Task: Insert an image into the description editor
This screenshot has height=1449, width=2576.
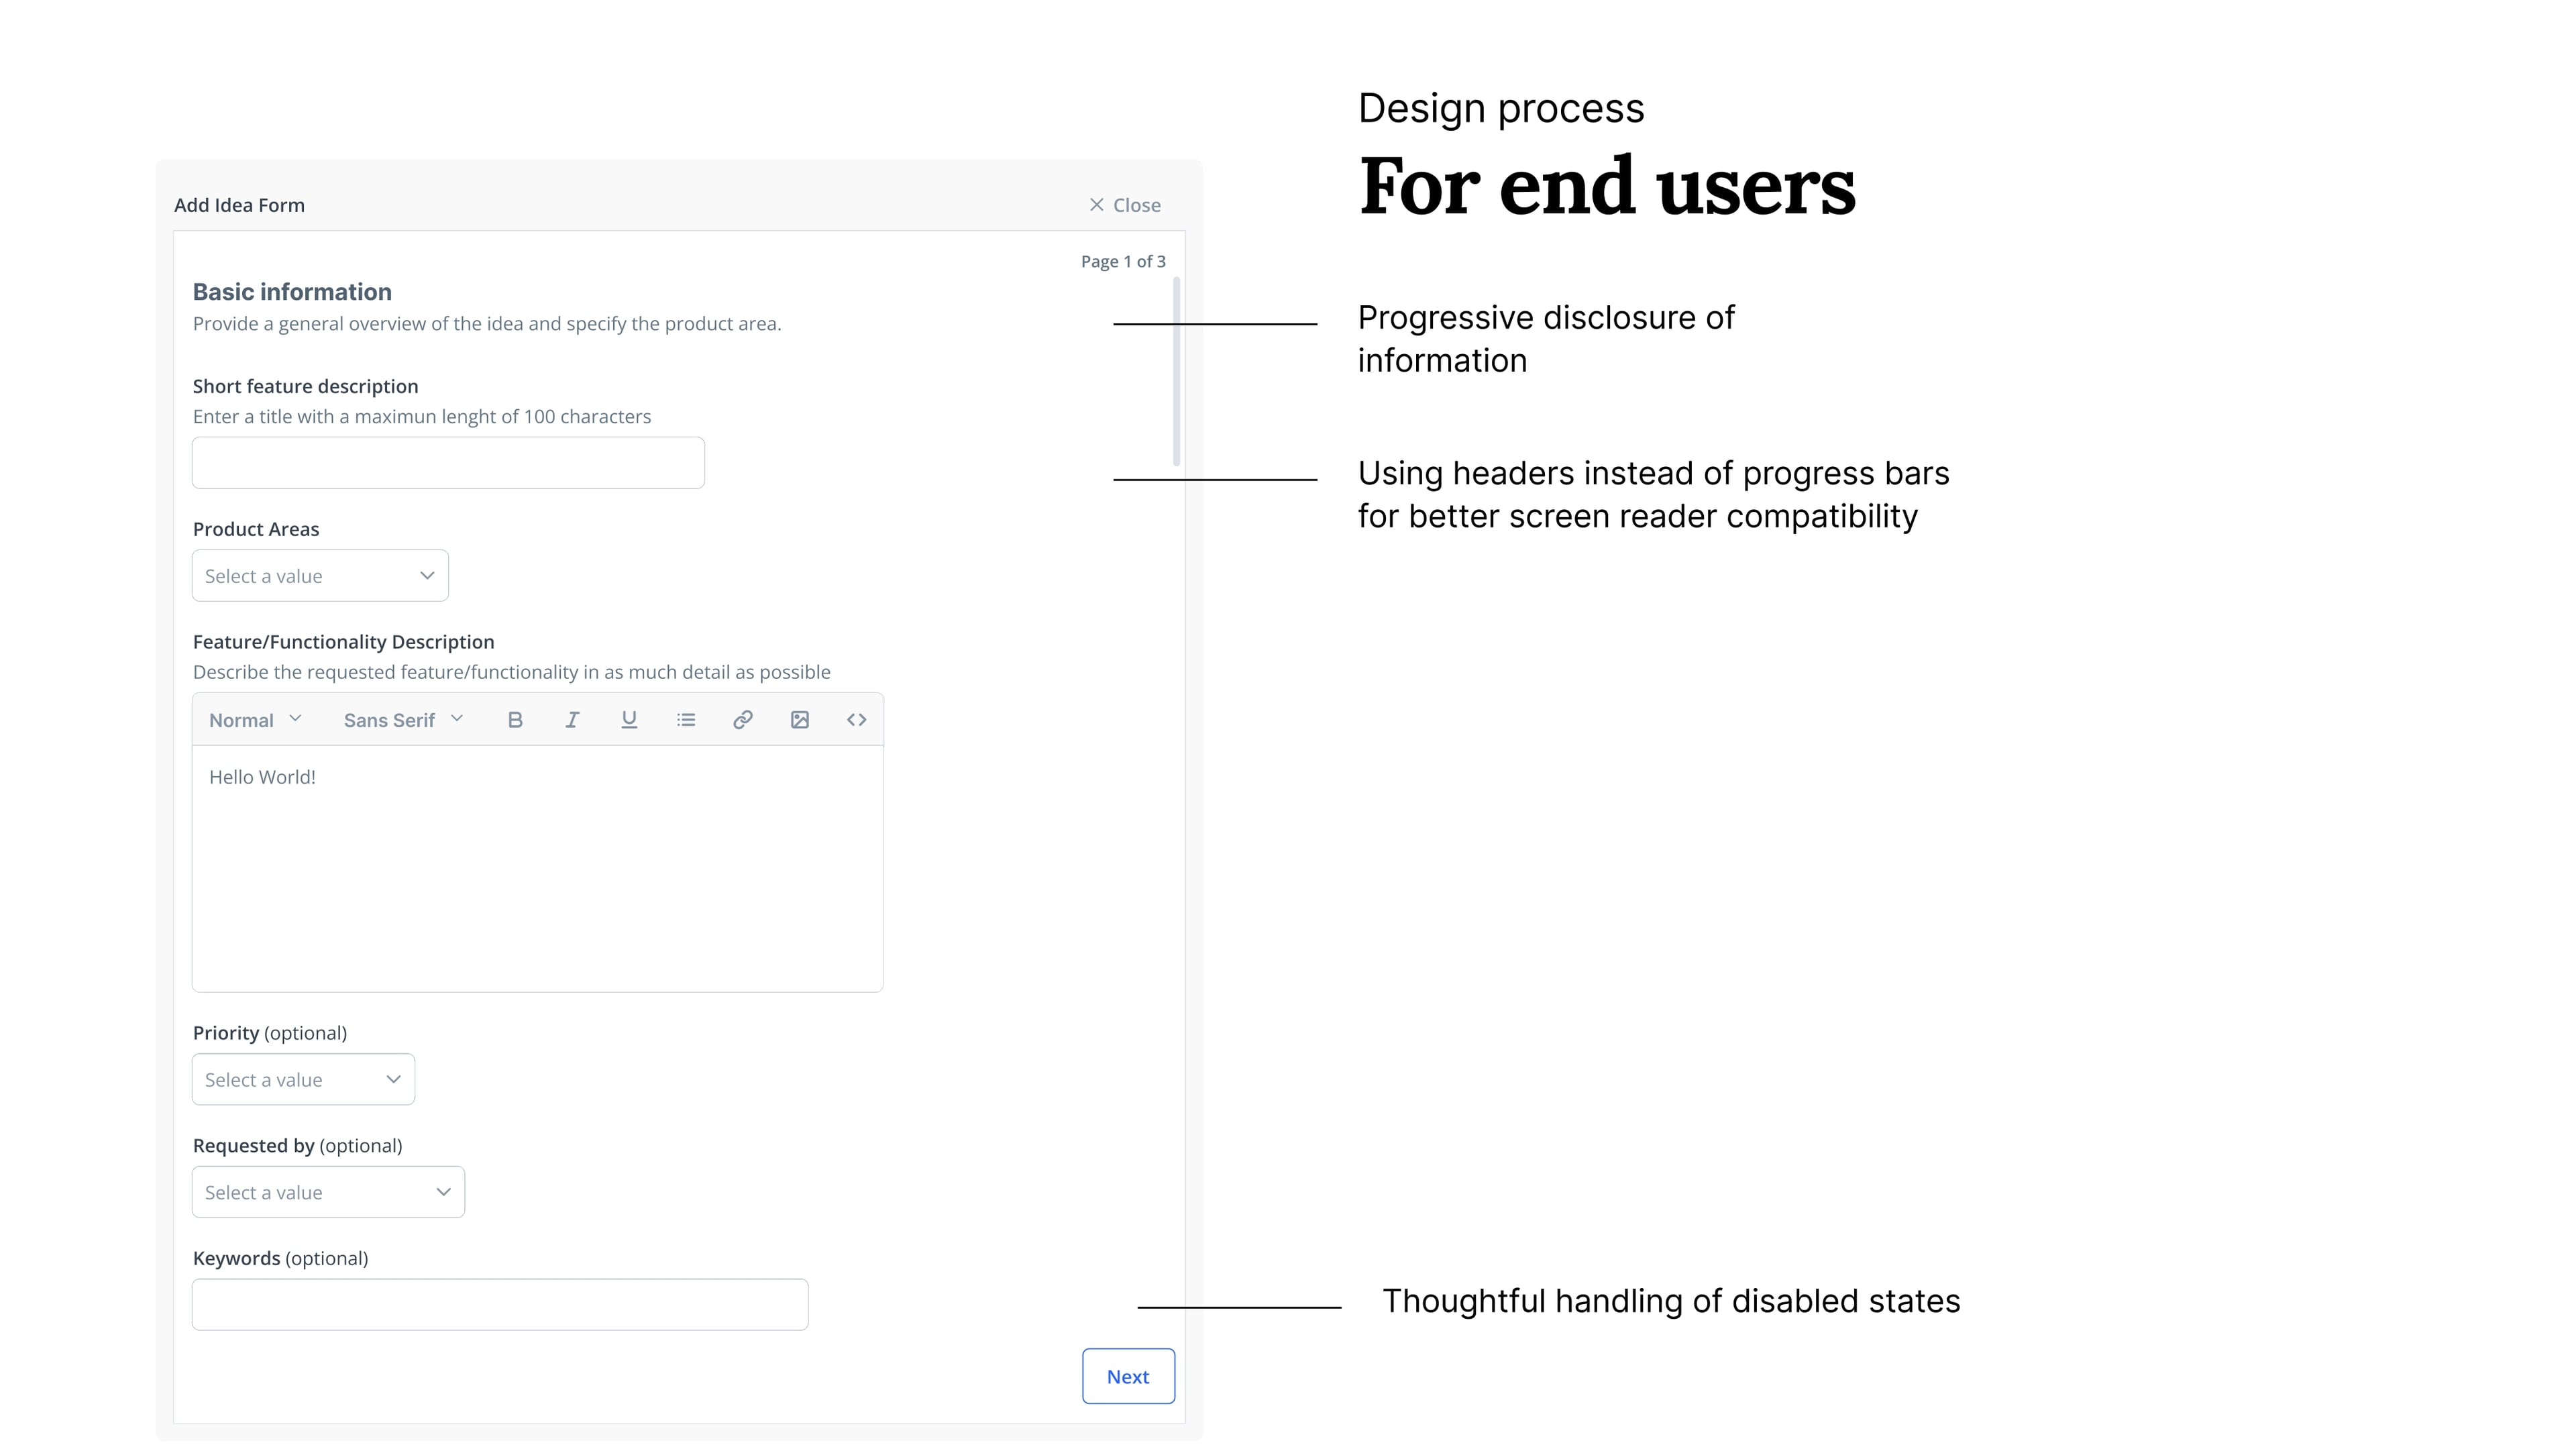Action: (799, 719)
